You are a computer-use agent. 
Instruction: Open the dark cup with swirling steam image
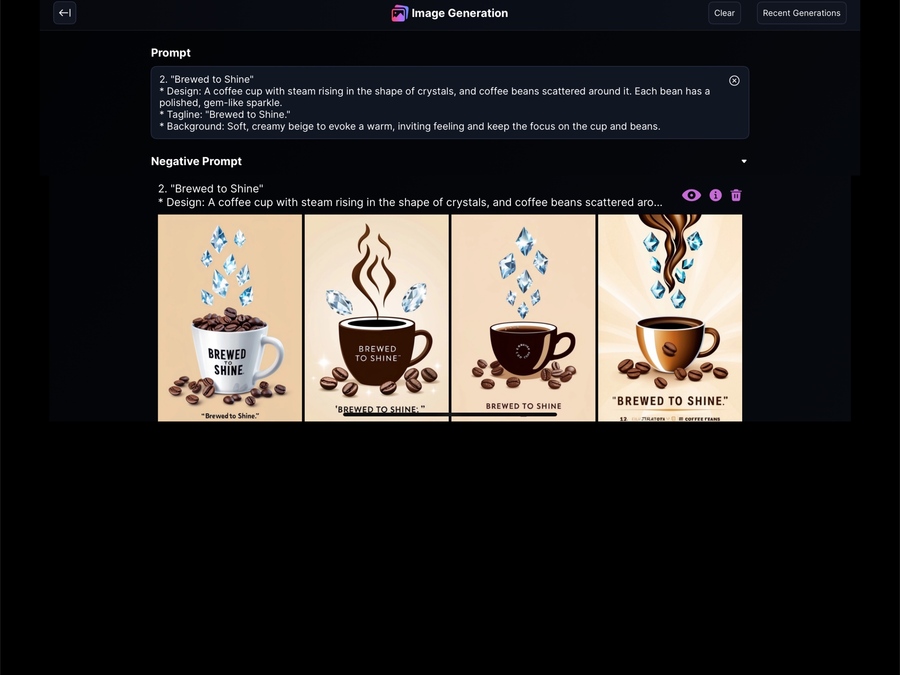pos(377,318)
